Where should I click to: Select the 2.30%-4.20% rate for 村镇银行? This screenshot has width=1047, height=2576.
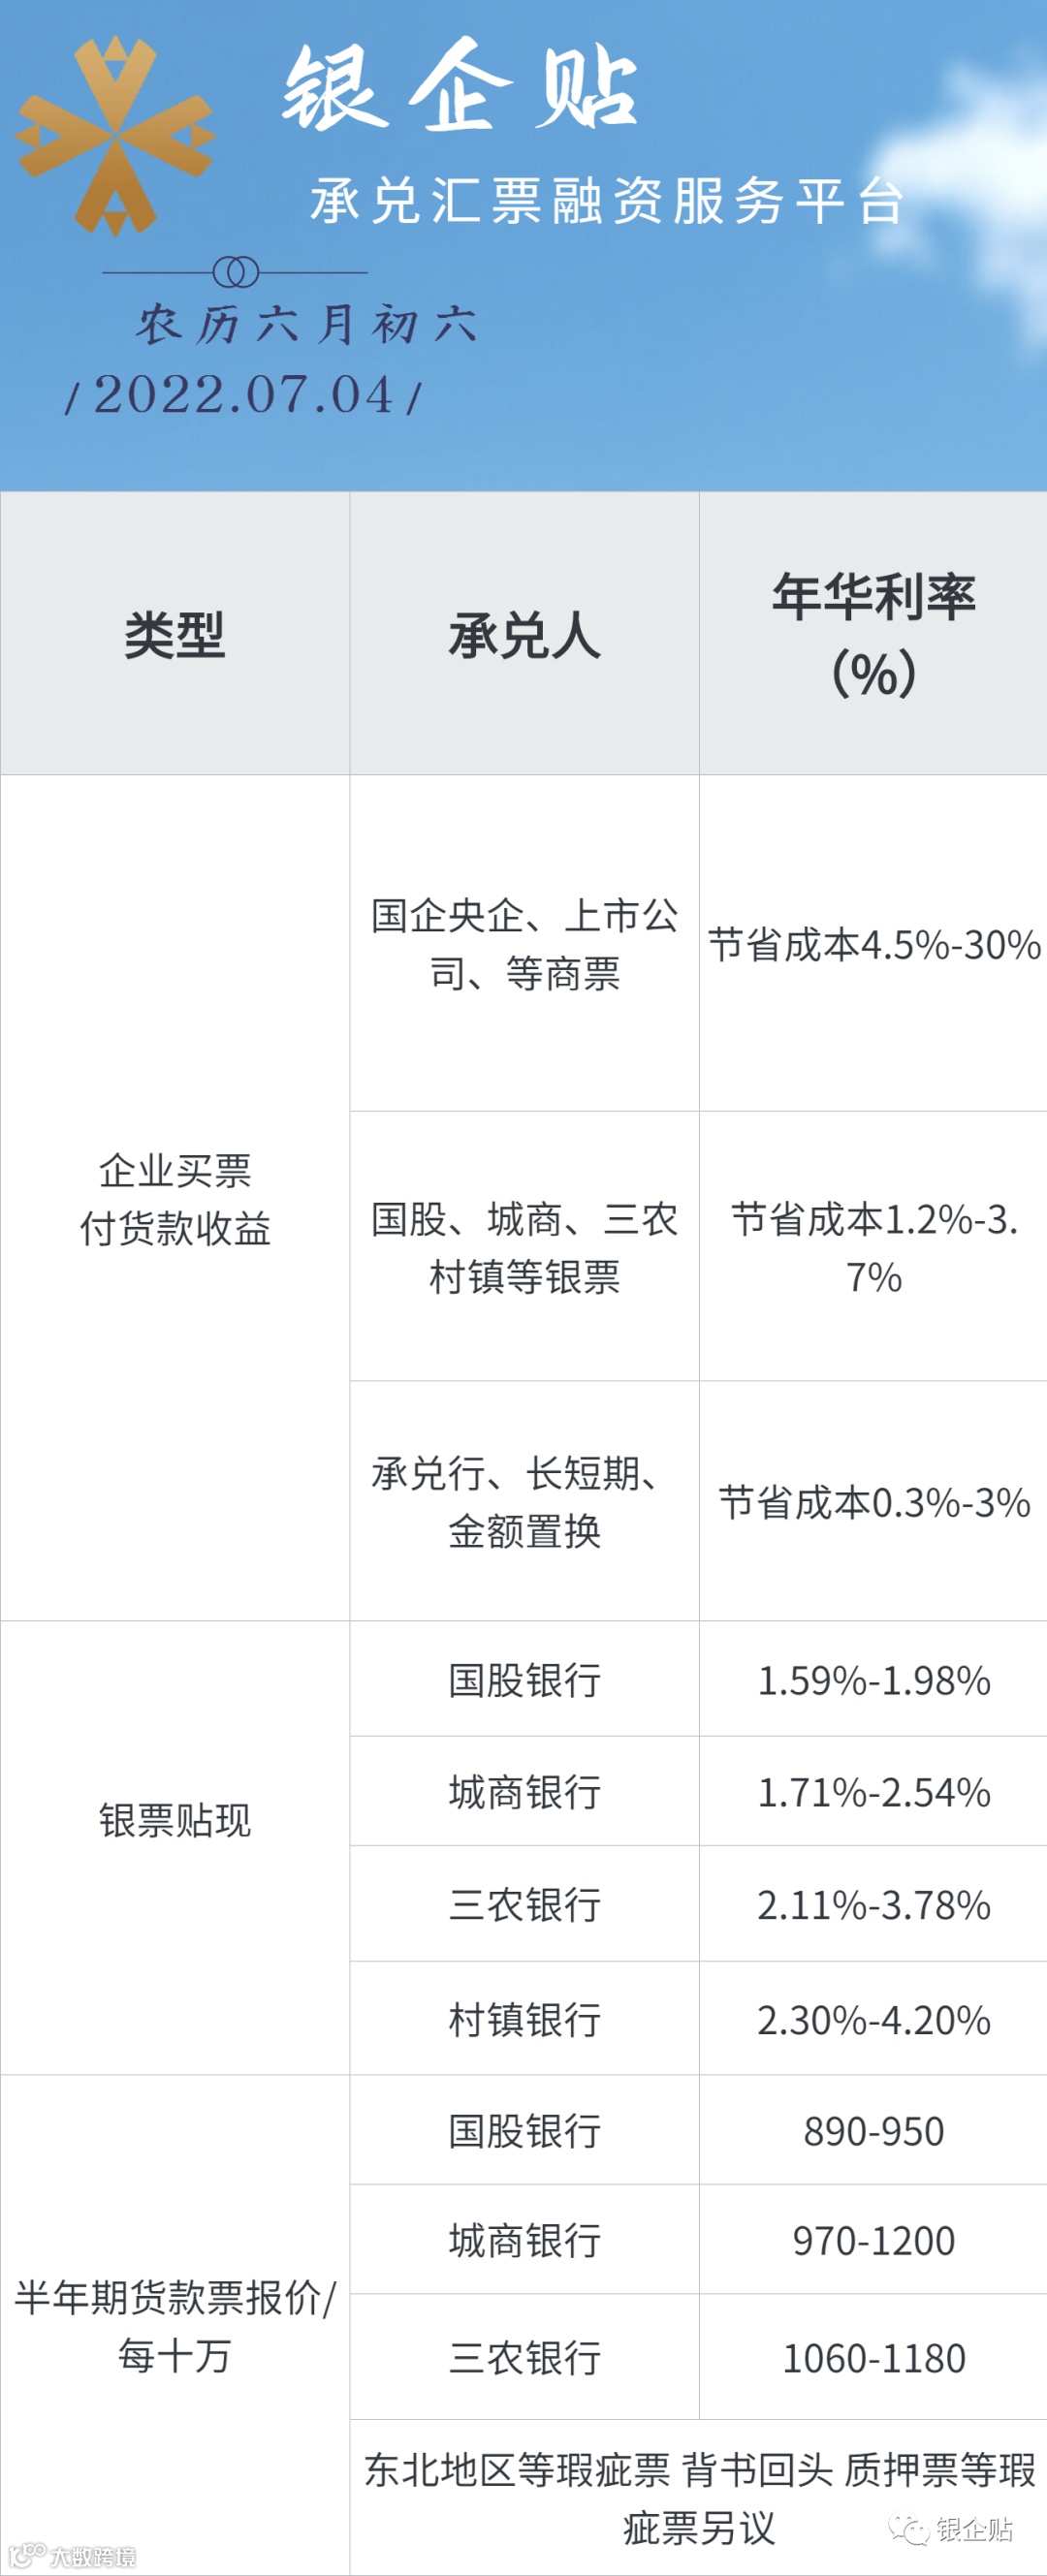[873, 2019]
